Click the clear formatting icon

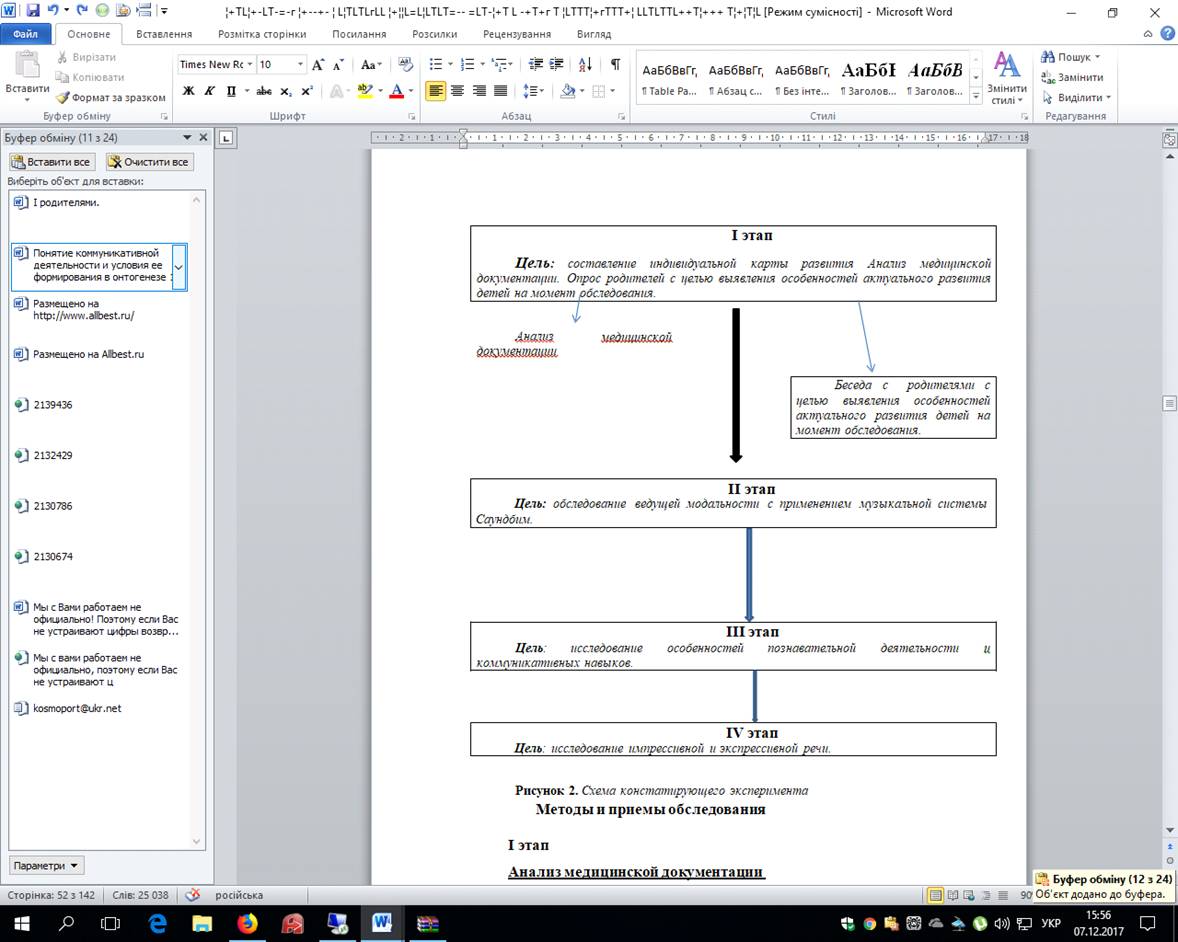[x=405, y=64]
